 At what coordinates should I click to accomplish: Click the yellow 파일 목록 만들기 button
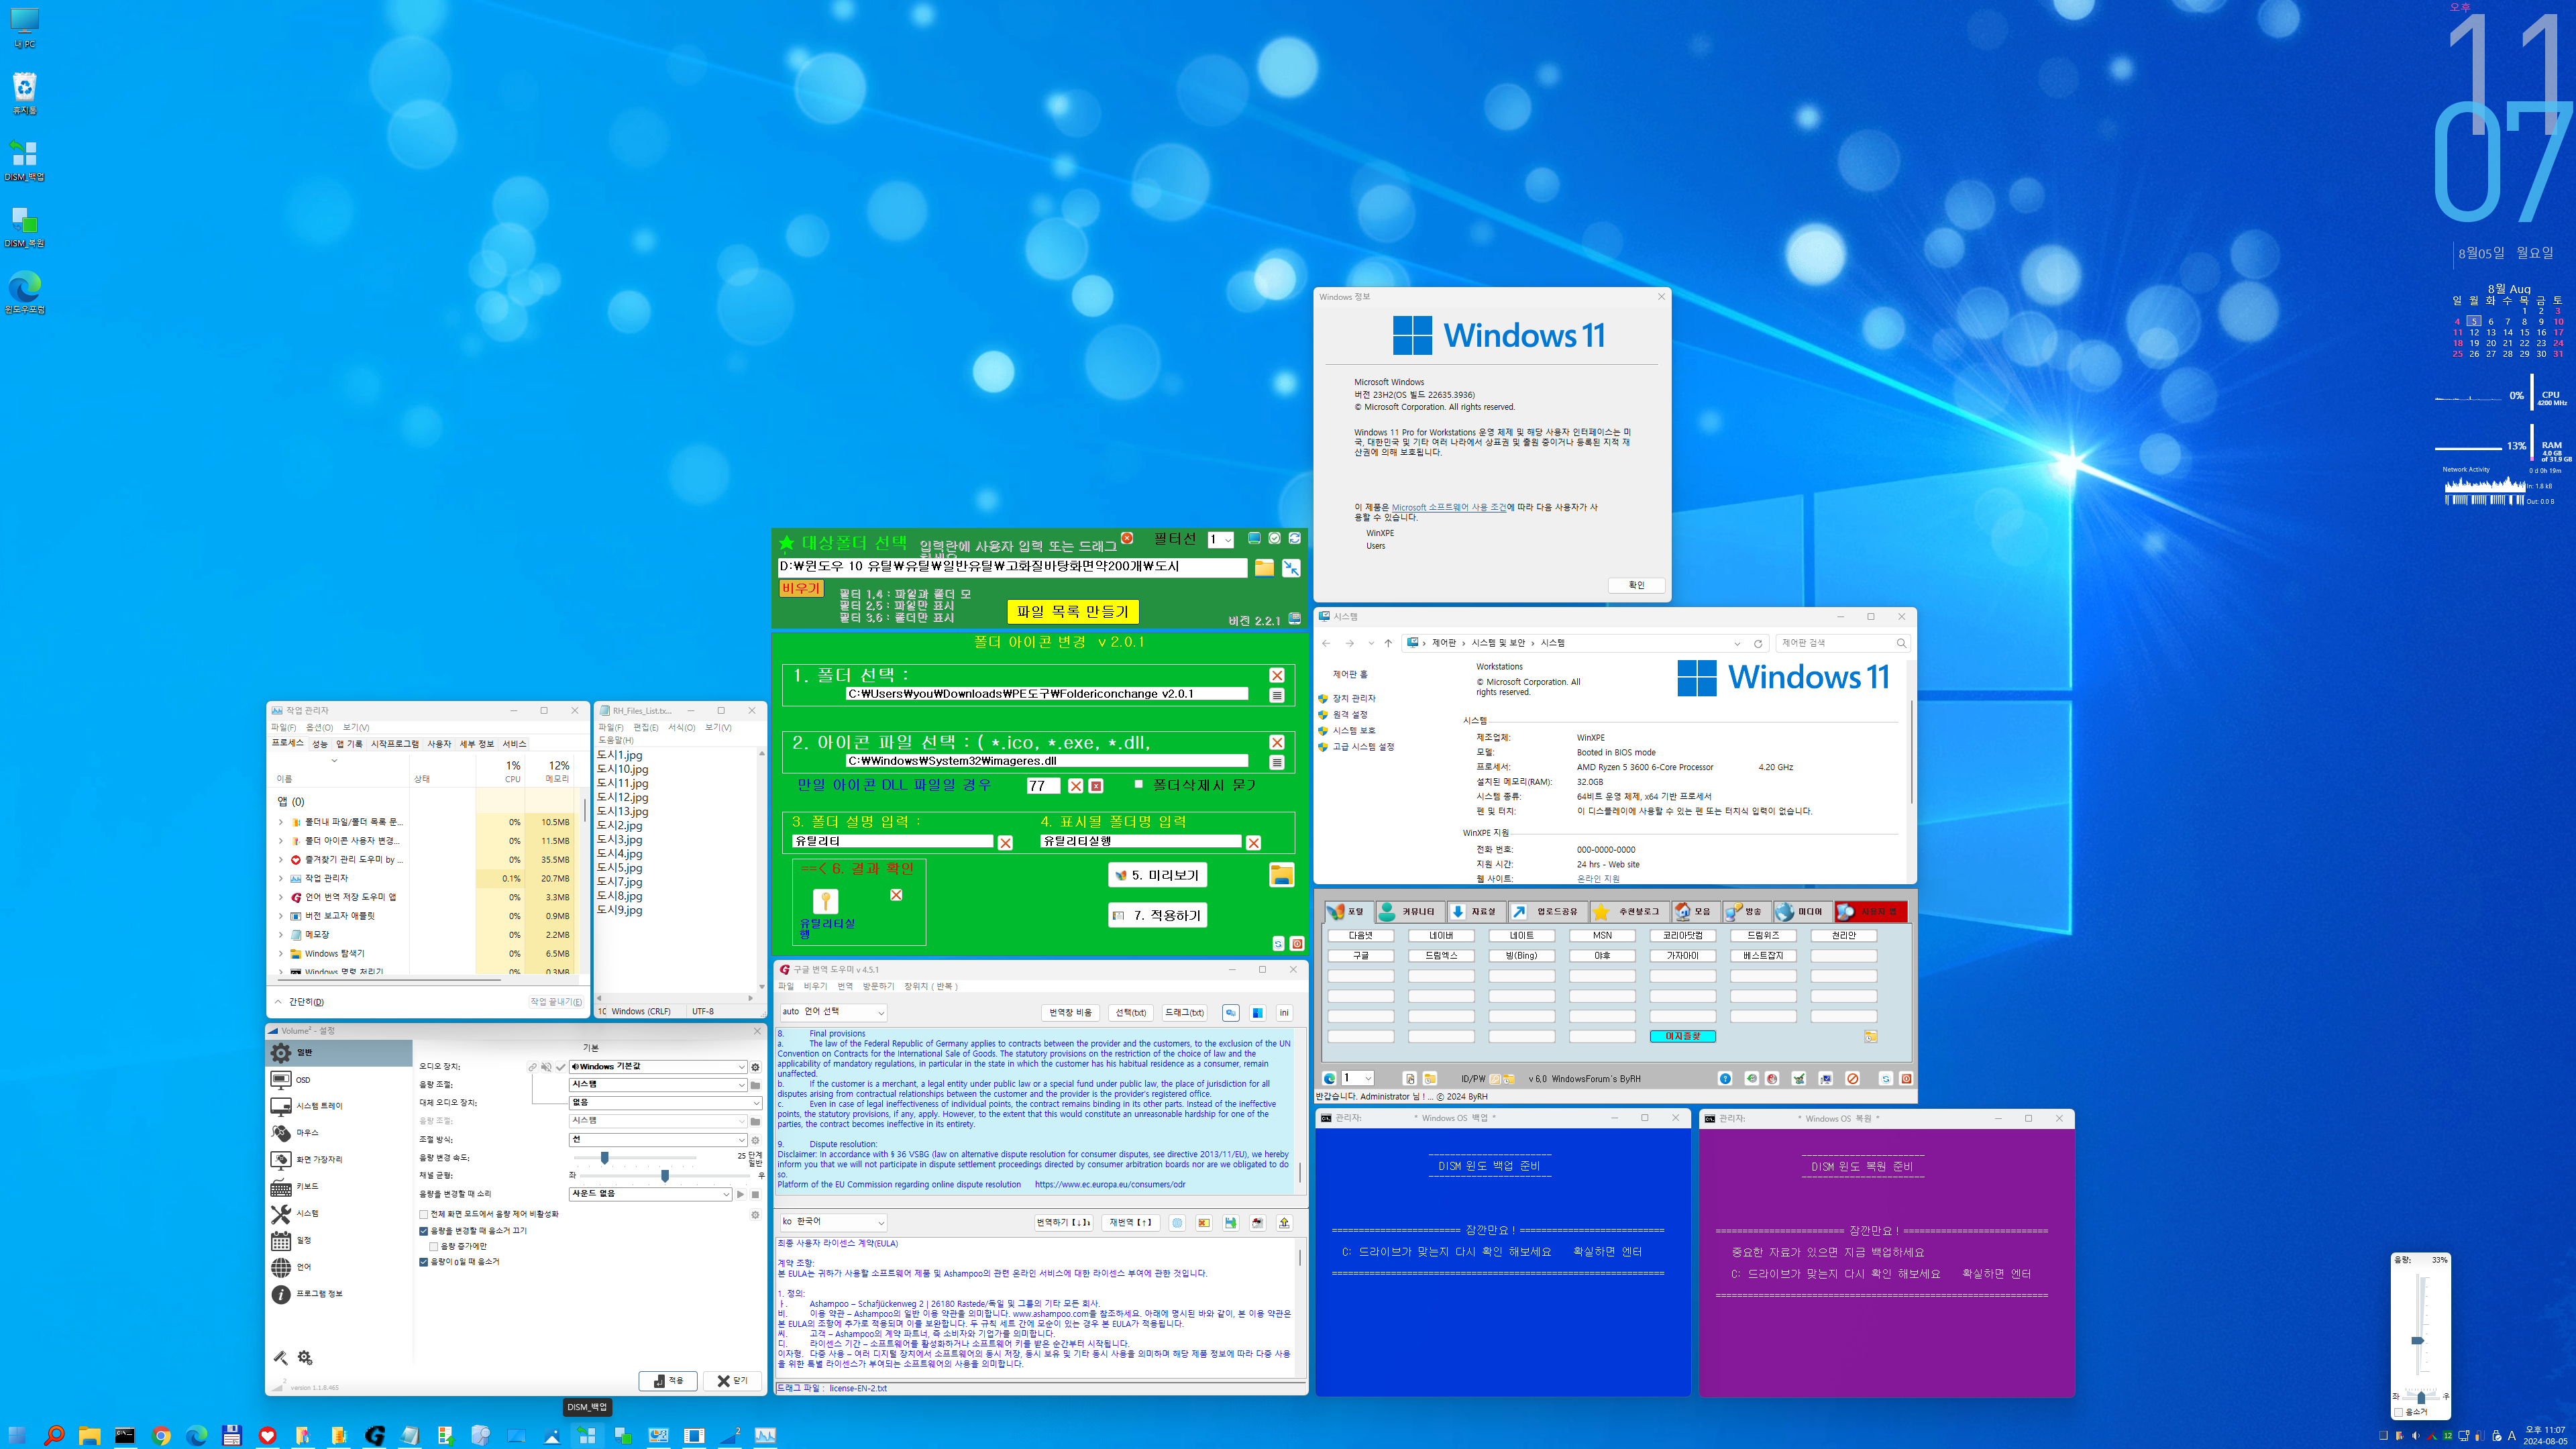(x=1072, y=612)
